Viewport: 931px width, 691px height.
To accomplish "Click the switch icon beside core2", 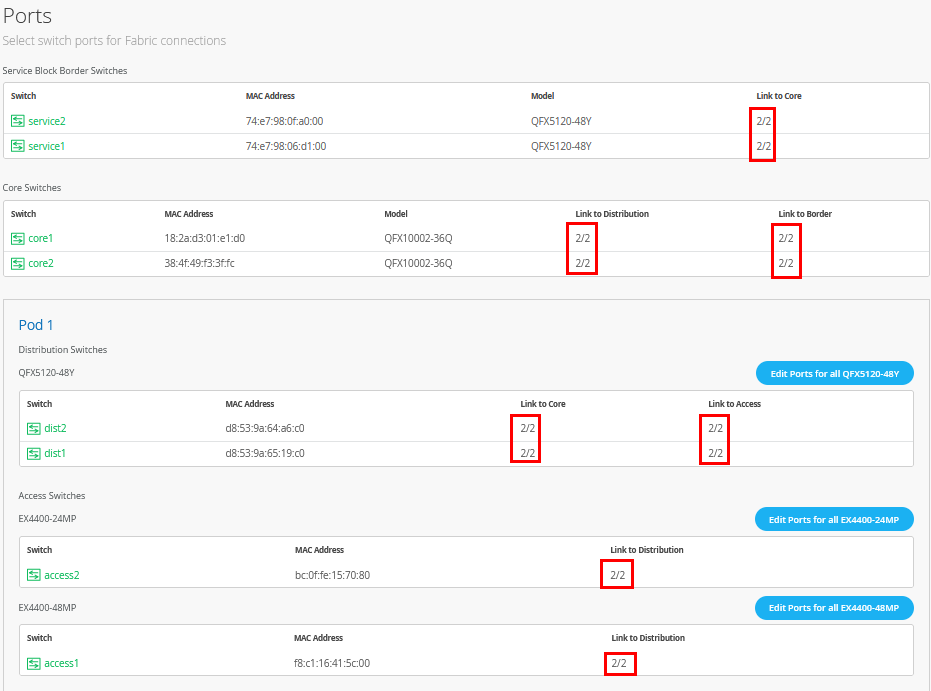I will 18,264.
